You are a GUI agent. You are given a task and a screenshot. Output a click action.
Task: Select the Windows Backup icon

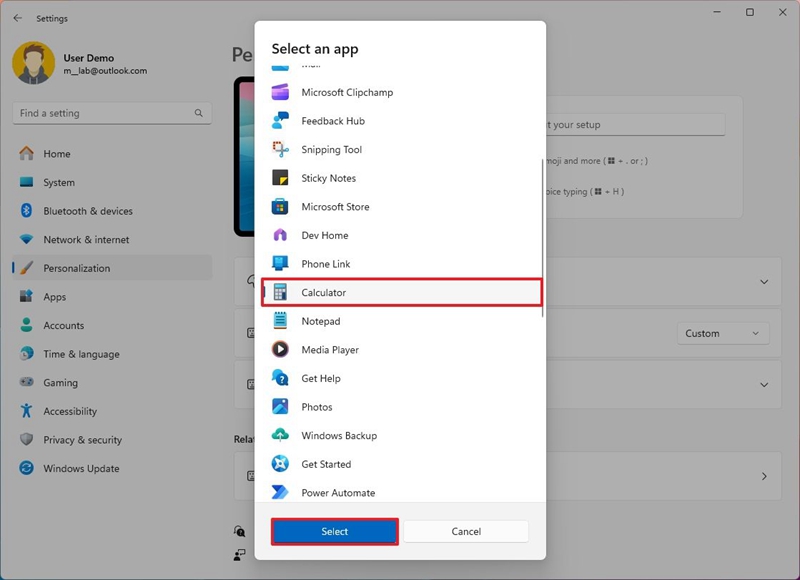click(280, 435)
